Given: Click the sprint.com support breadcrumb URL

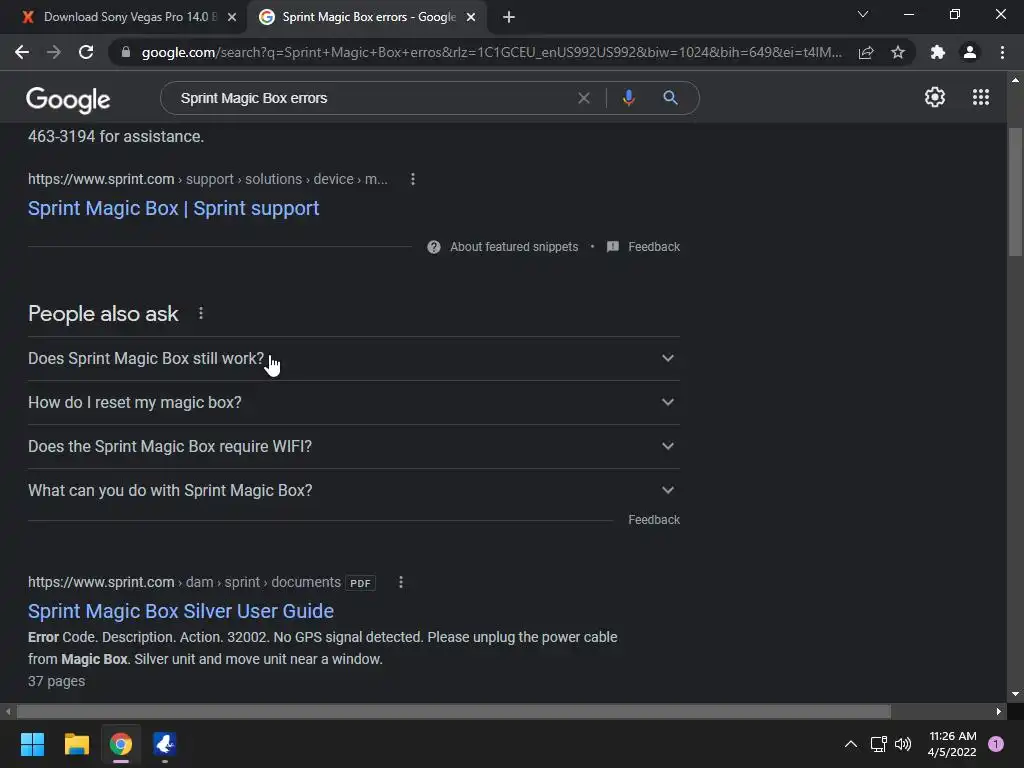Looking at the screenshot, I should (x=208, y=179).
